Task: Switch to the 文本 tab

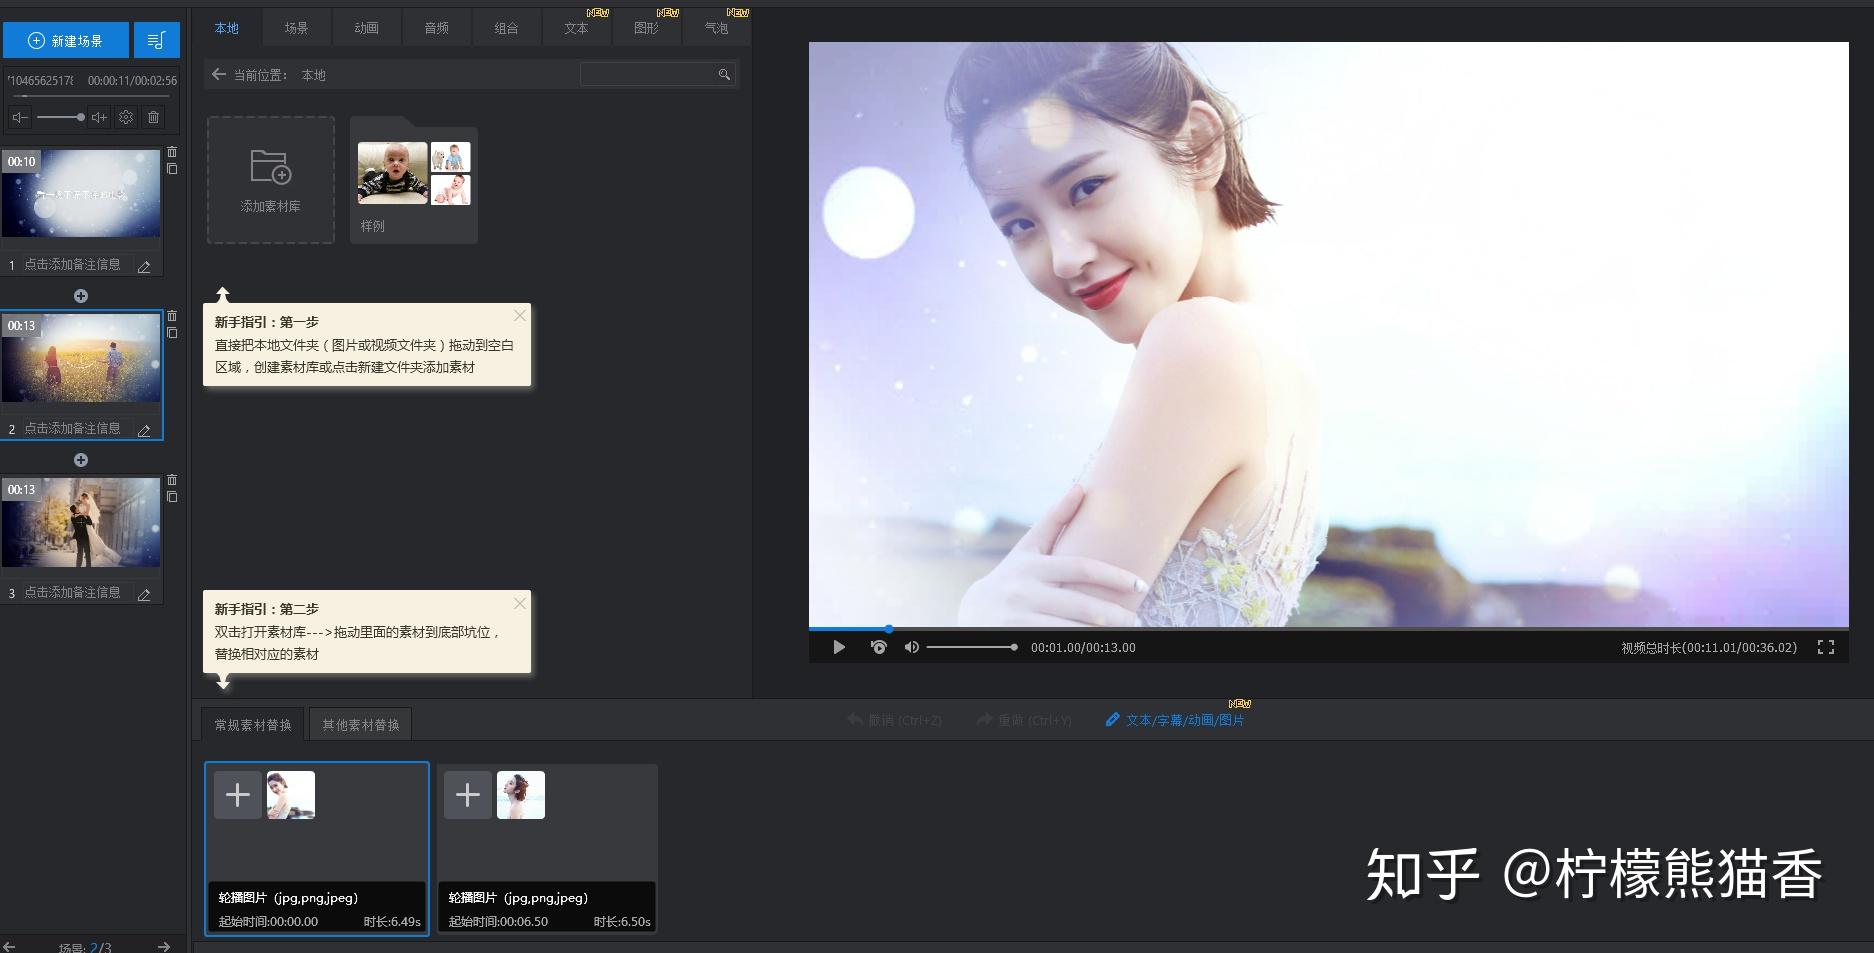Action: (x=577, y=28)
